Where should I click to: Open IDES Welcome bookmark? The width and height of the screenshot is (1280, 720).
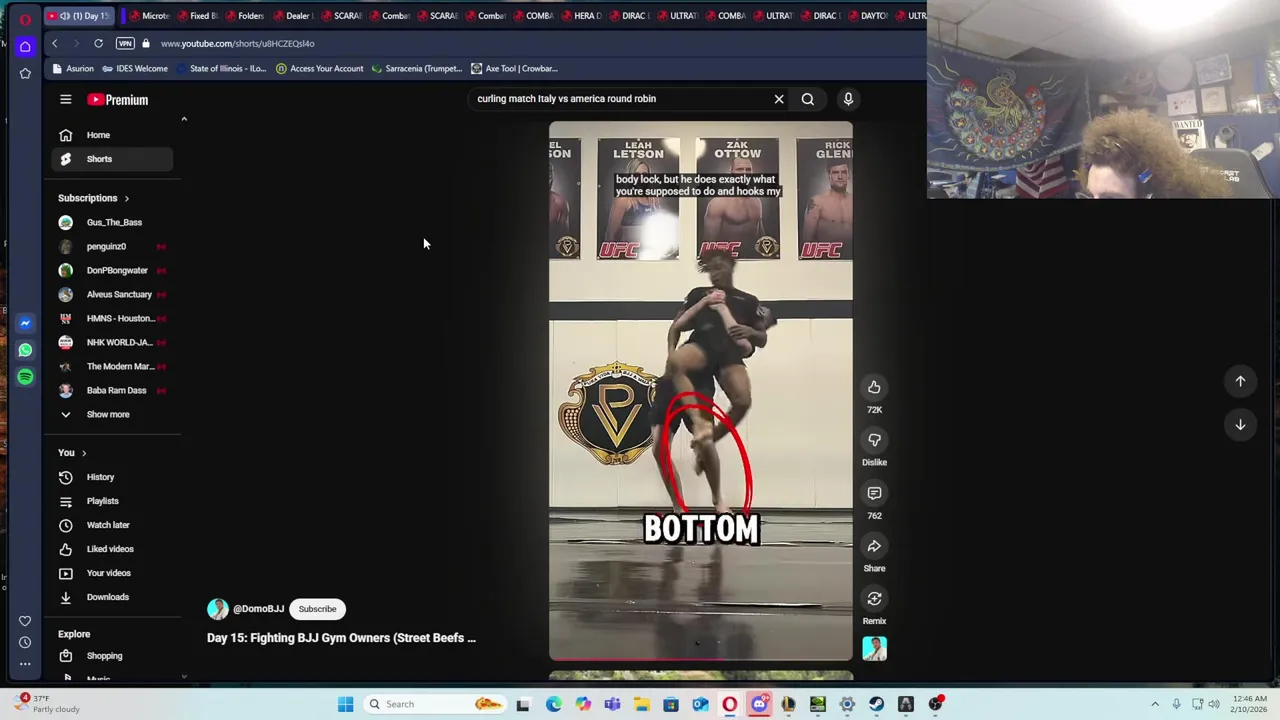(134, 69)
